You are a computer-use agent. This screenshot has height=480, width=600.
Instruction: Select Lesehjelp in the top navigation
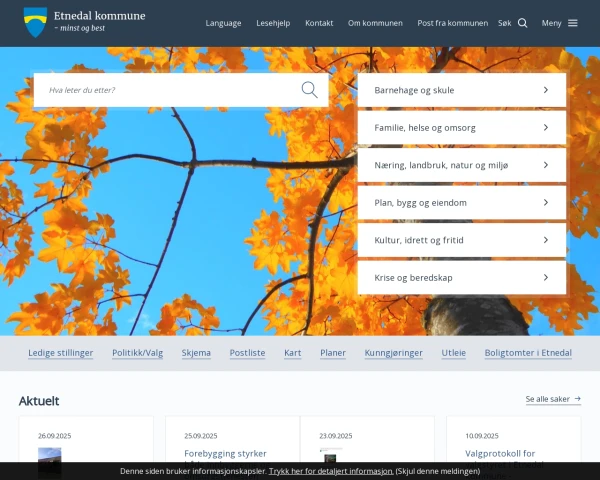[x=273, y=23]
